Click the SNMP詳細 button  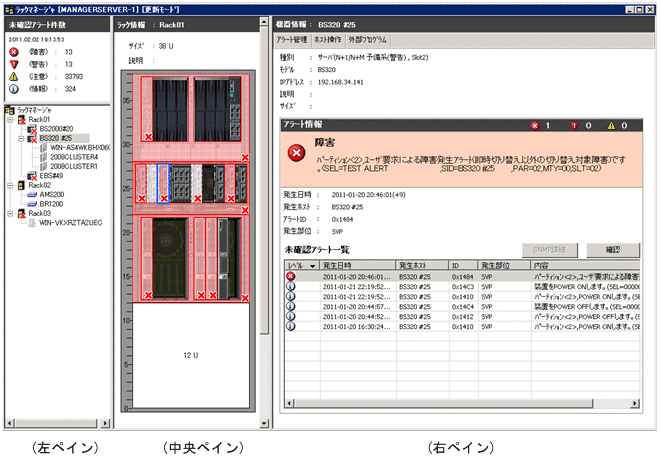tap(545, 249)
